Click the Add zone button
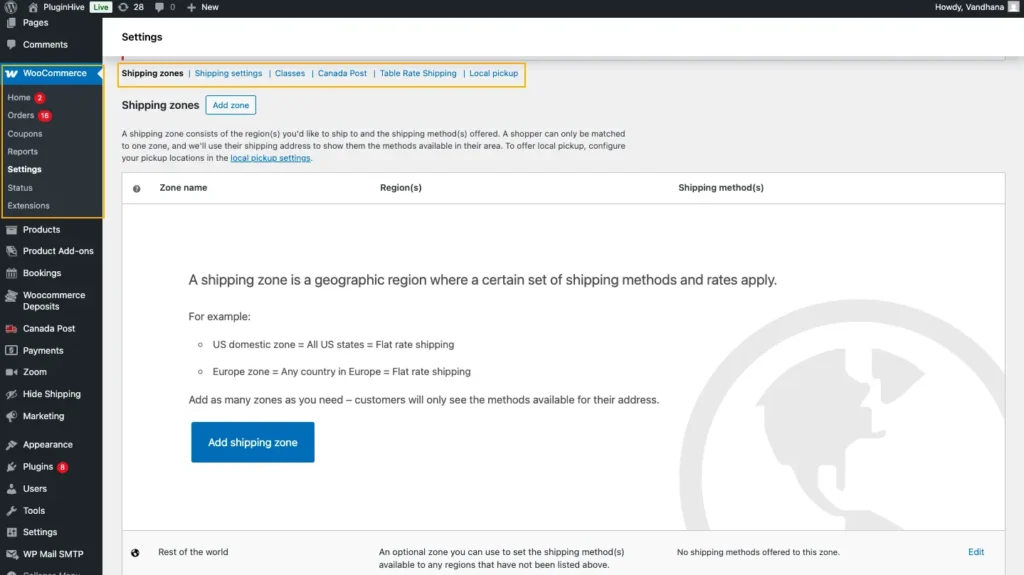The width and height of the screenshot is (1024, 575). pyautogui.click(x=231, y=105)
